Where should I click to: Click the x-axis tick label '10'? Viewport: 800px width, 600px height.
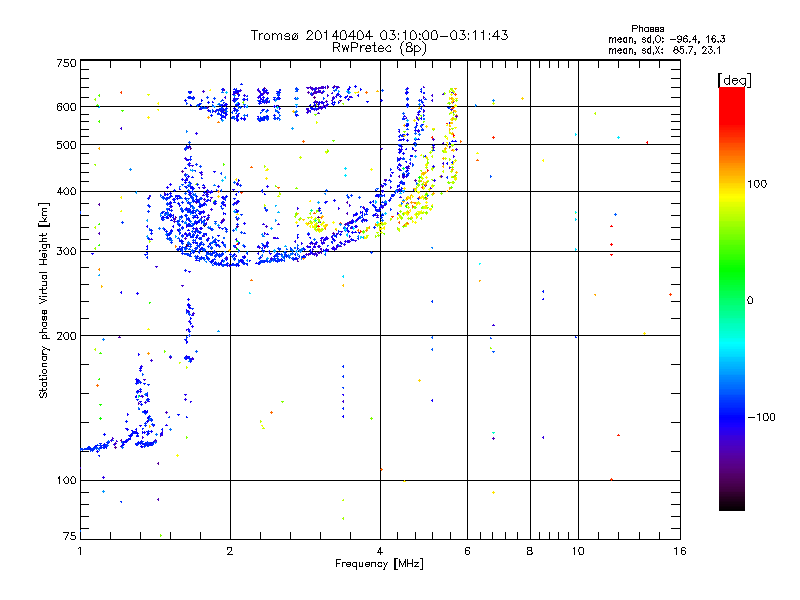[x=578, y=551]
